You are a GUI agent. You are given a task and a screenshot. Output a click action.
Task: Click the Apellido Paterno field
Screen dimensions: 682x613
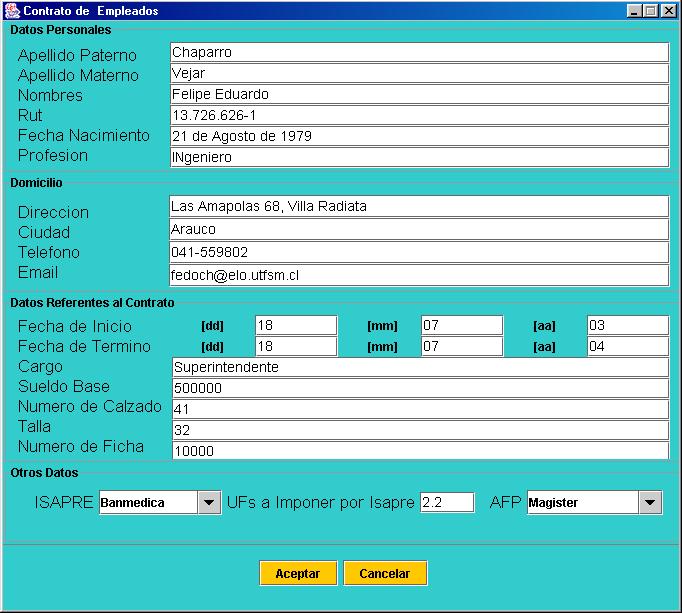pyautogui.click(x=418, y=53)
